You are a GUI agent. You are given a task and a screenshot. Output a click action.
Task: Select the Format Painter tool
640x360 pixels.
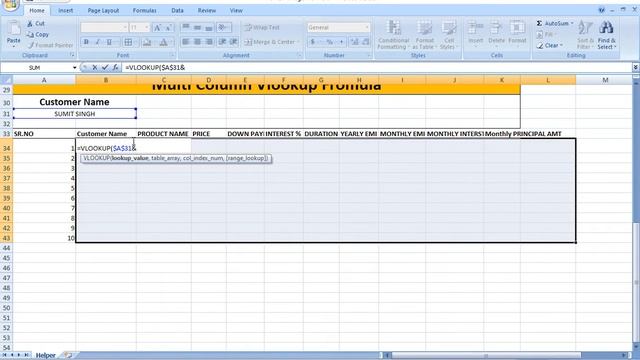(x=50, y=45)
